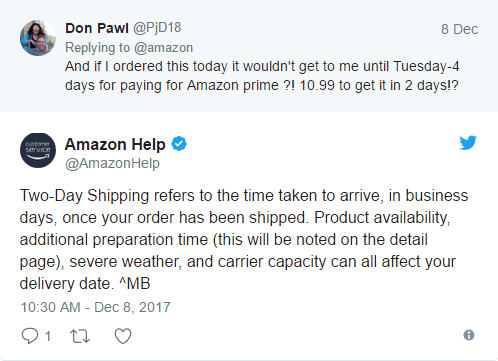
Task: Open the Don Pawl name link
Action: (x=97, y=28)
